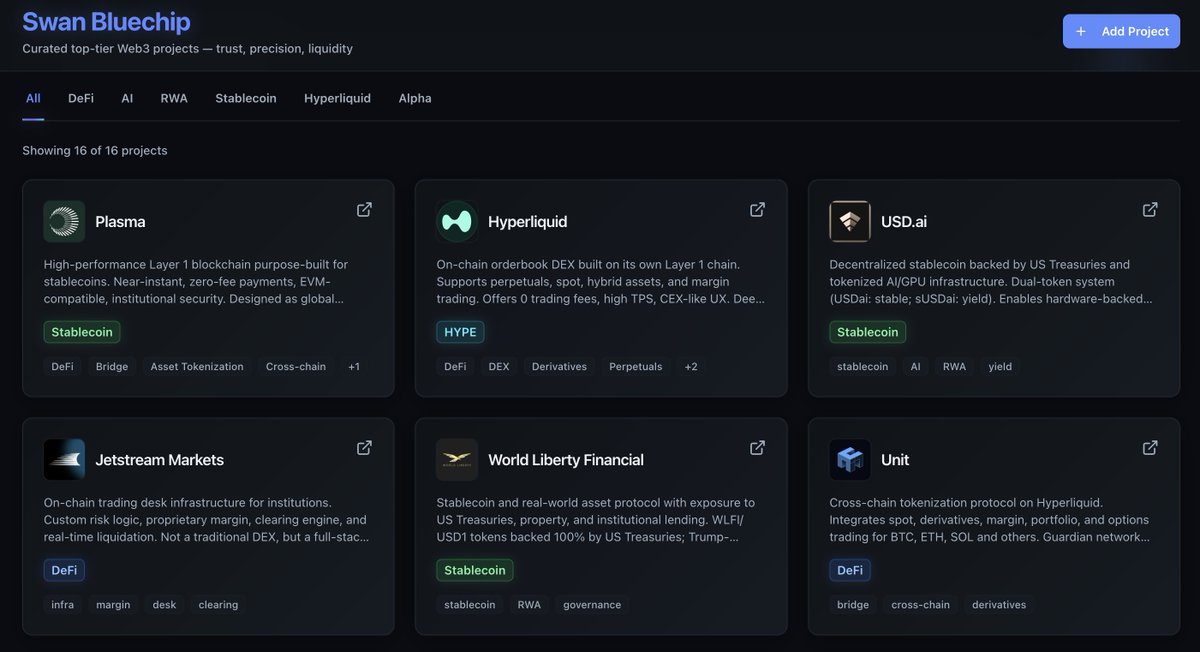Image resolution: width=1200 pixels, height=652 pixels.
Task: Click World Liberty Financial's governance tag
Action: coord(592,605)
